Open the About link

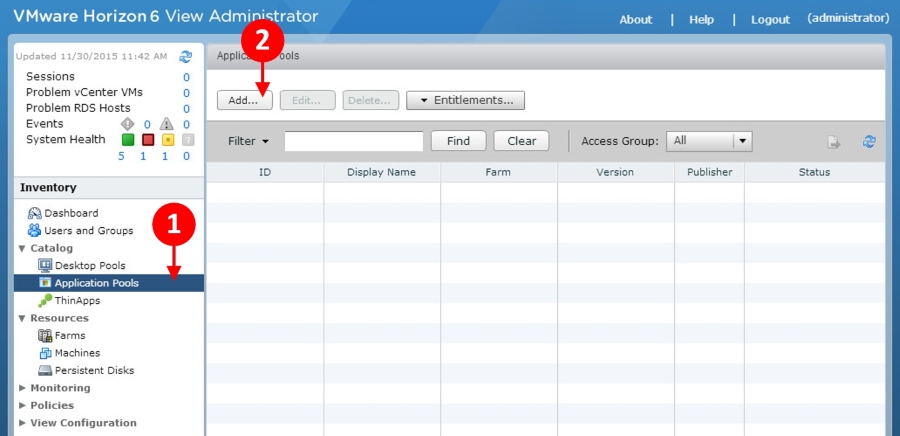[x=635, y=20]
